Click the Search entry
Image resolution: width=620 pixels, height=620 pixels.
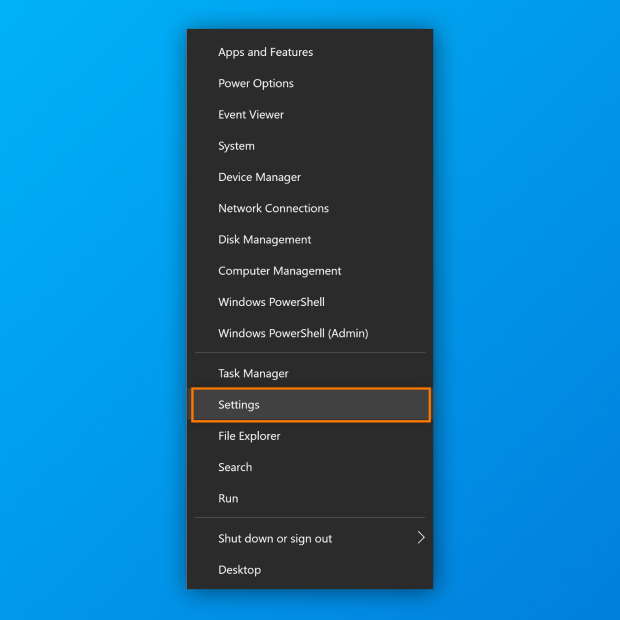click(235, 467)
